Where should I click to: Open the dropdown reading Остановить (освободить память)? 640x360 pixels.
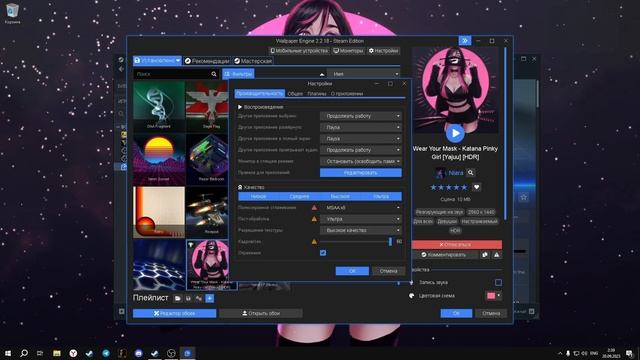[361, 161]
